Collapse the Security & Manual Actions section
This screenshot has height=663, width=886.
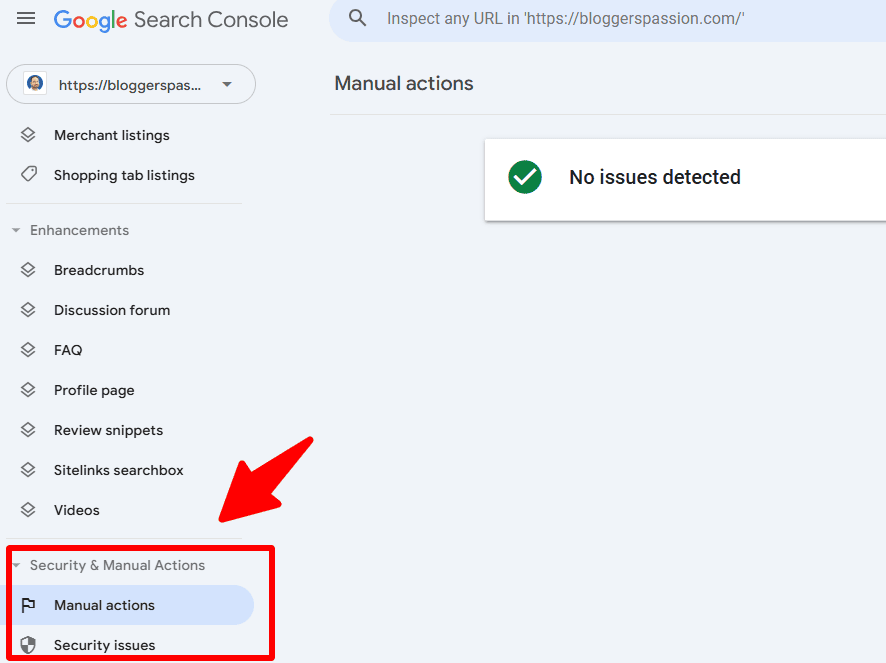15,565
